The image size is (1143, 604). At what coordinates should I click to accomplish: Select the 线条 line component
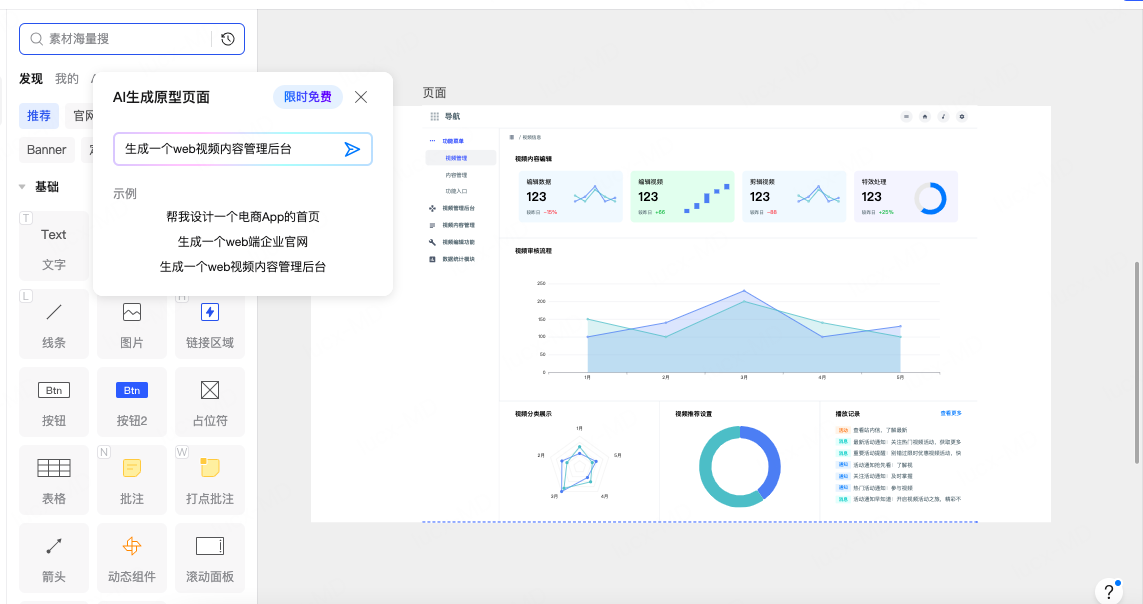[54, 324]
